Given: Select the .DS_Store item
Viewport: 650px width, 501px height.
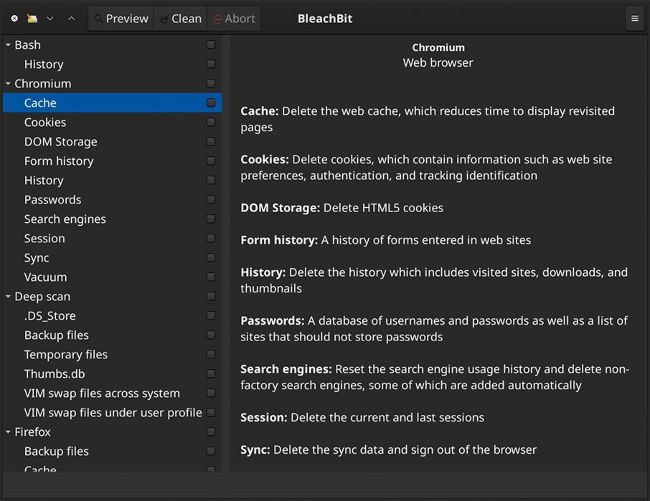Looking at the screenshot, I should pos(50,316).
